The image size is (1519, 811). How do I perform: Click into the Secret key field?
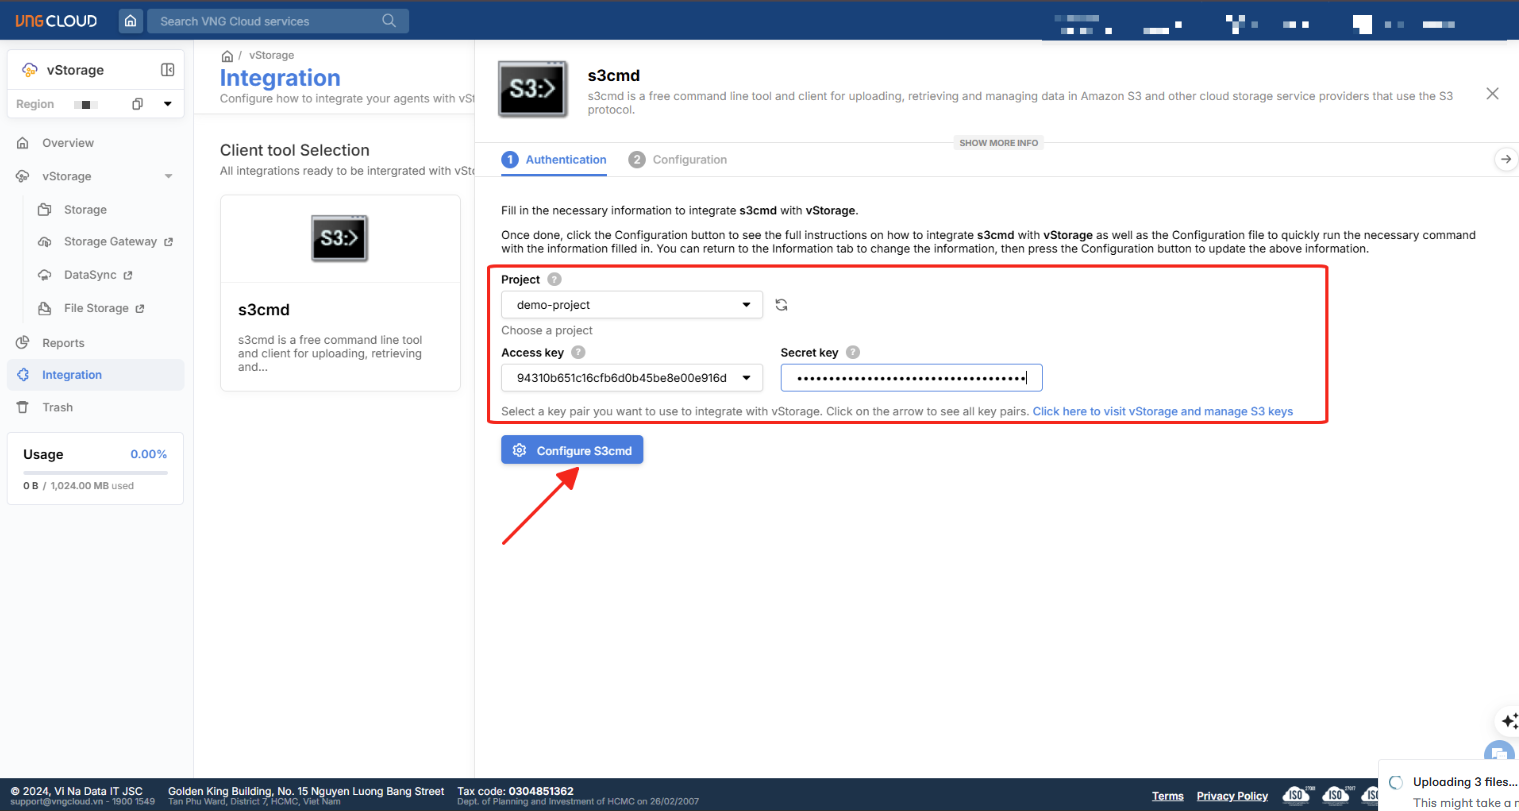tap(910, 378)
